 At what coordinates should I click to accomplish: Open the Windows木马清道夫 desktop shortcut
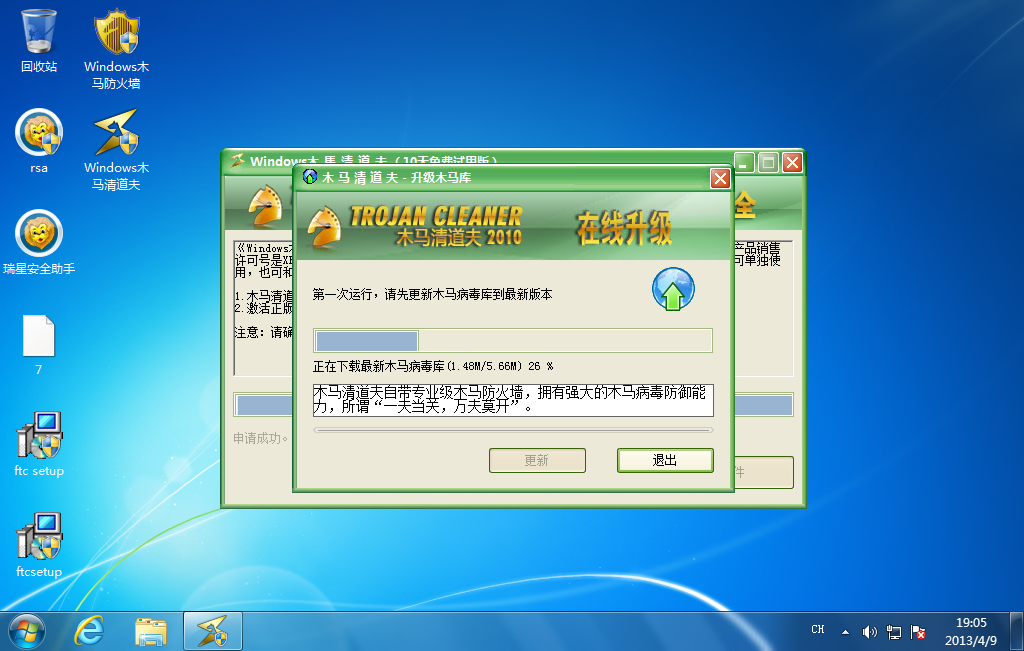click(116, 150)
